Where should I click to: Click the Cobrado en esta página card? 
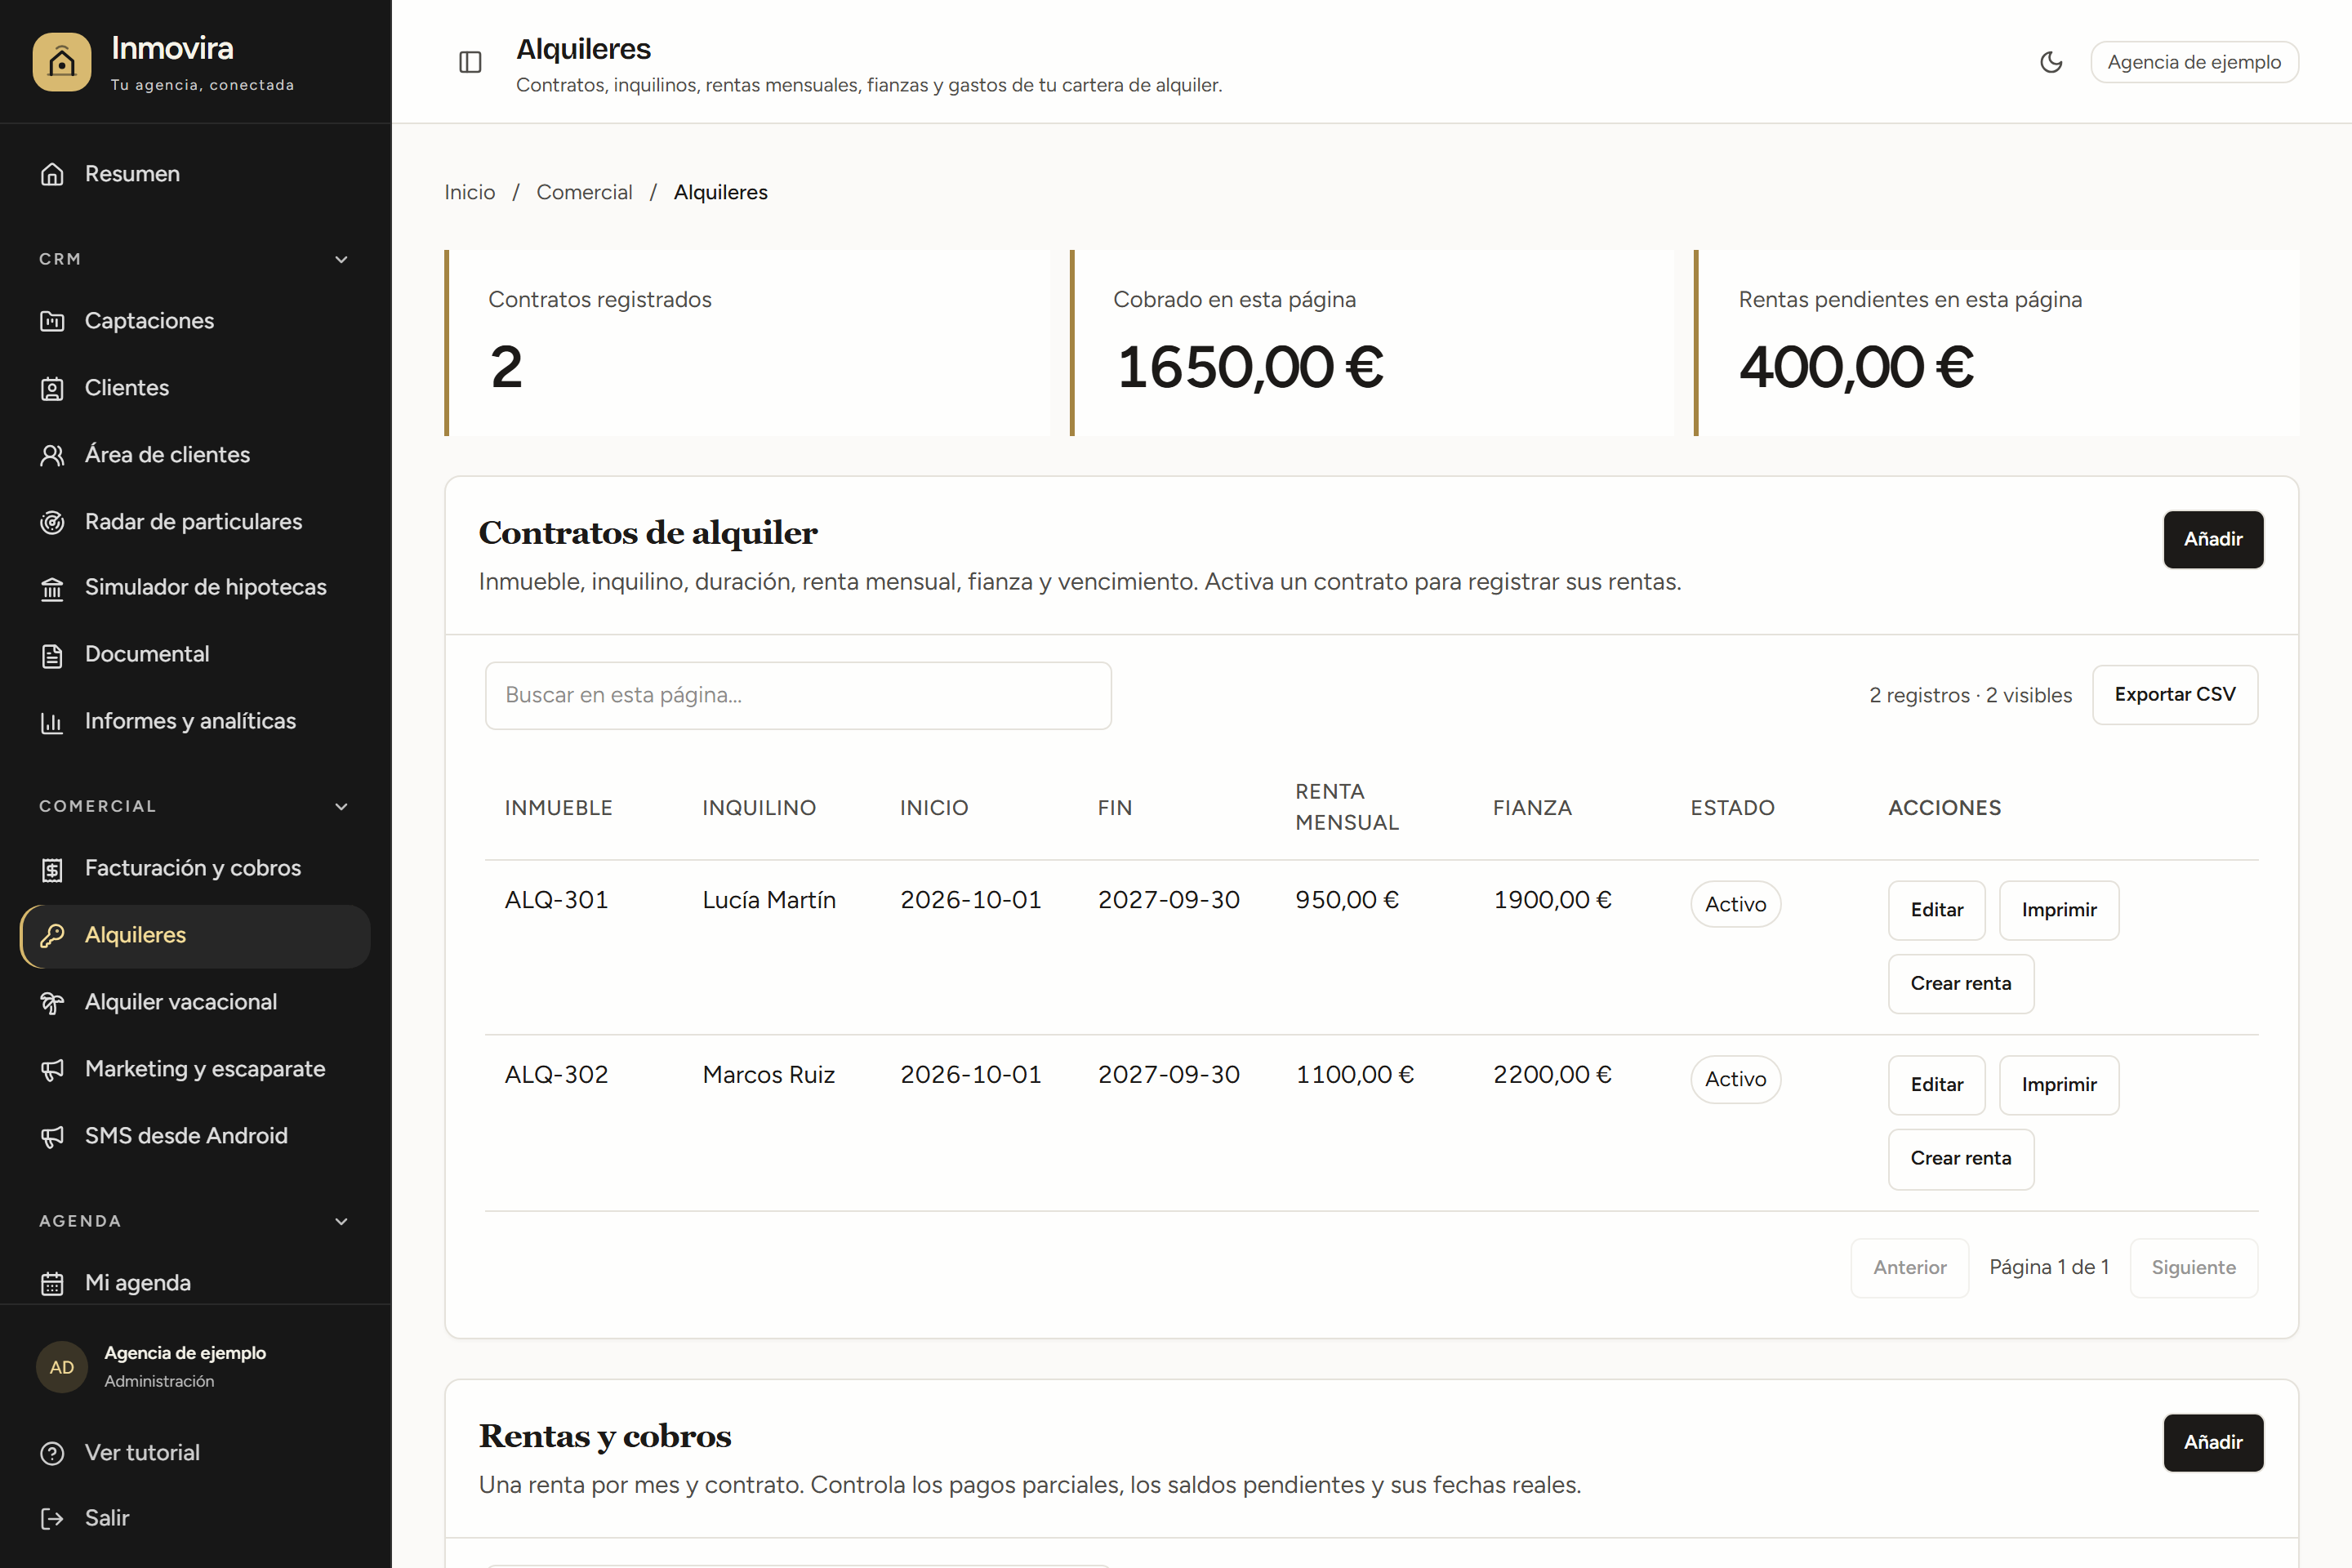pos(1372,343)
